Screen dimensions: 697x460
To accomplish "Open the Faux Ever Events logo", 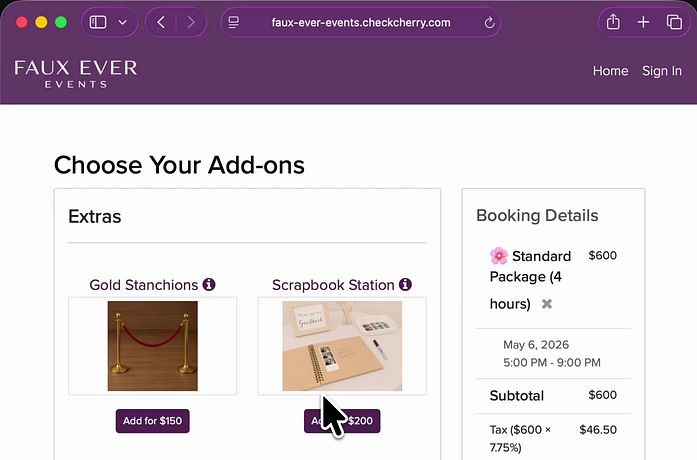I will [x=76, y=73].
